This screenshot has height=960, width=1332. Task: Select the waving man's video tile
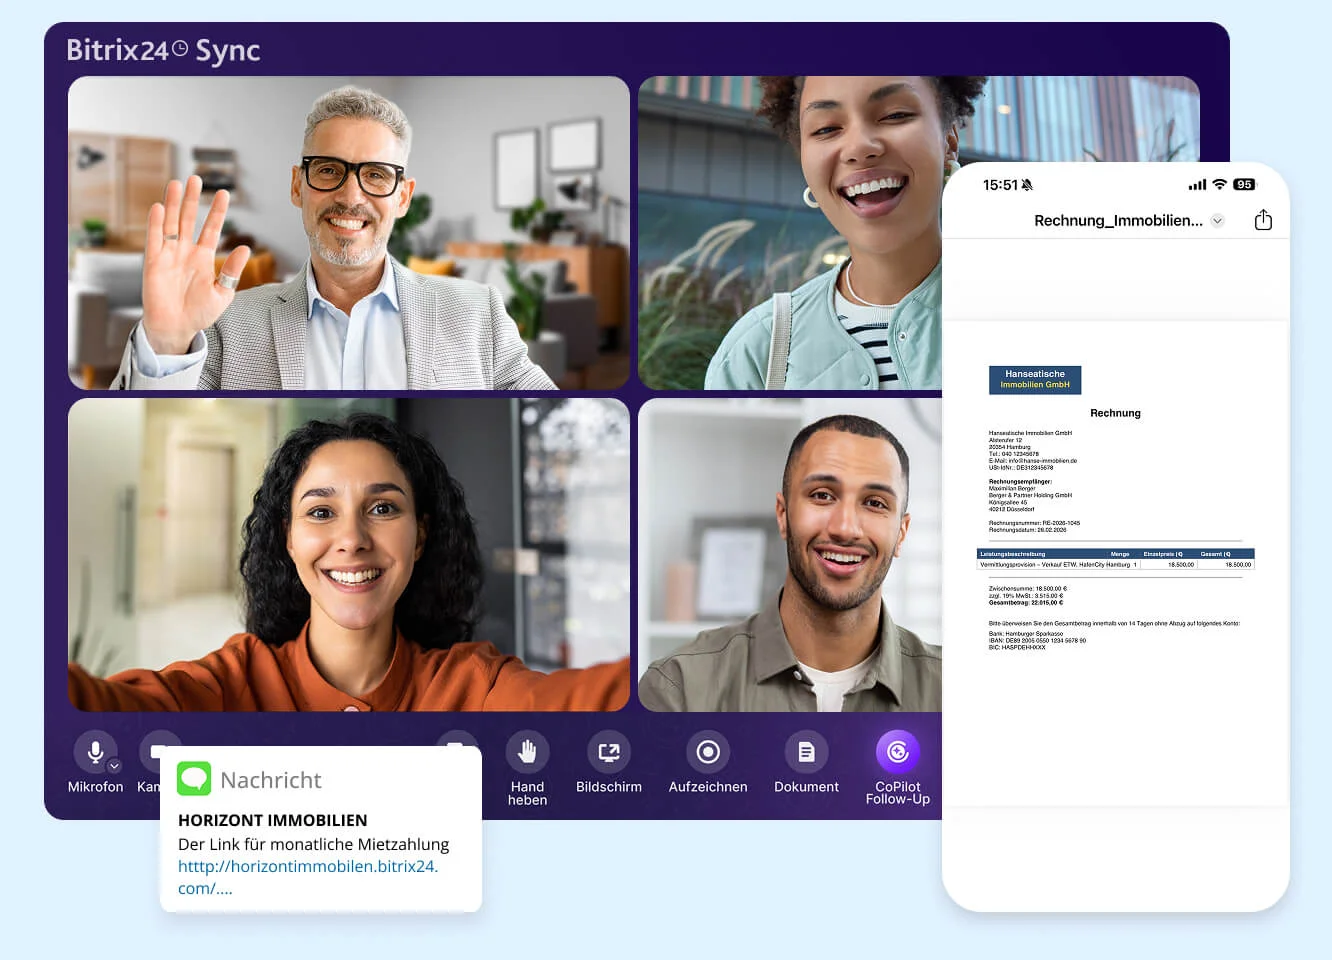click(x=348, y=233)
